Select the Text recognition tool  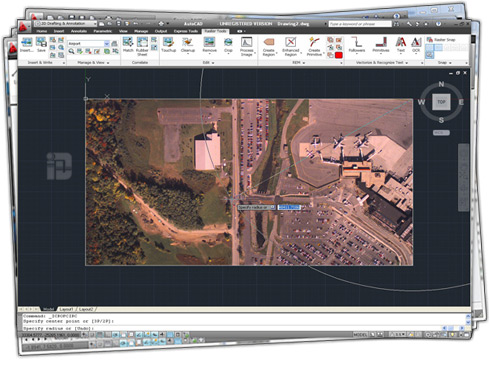tap(401, 45)
